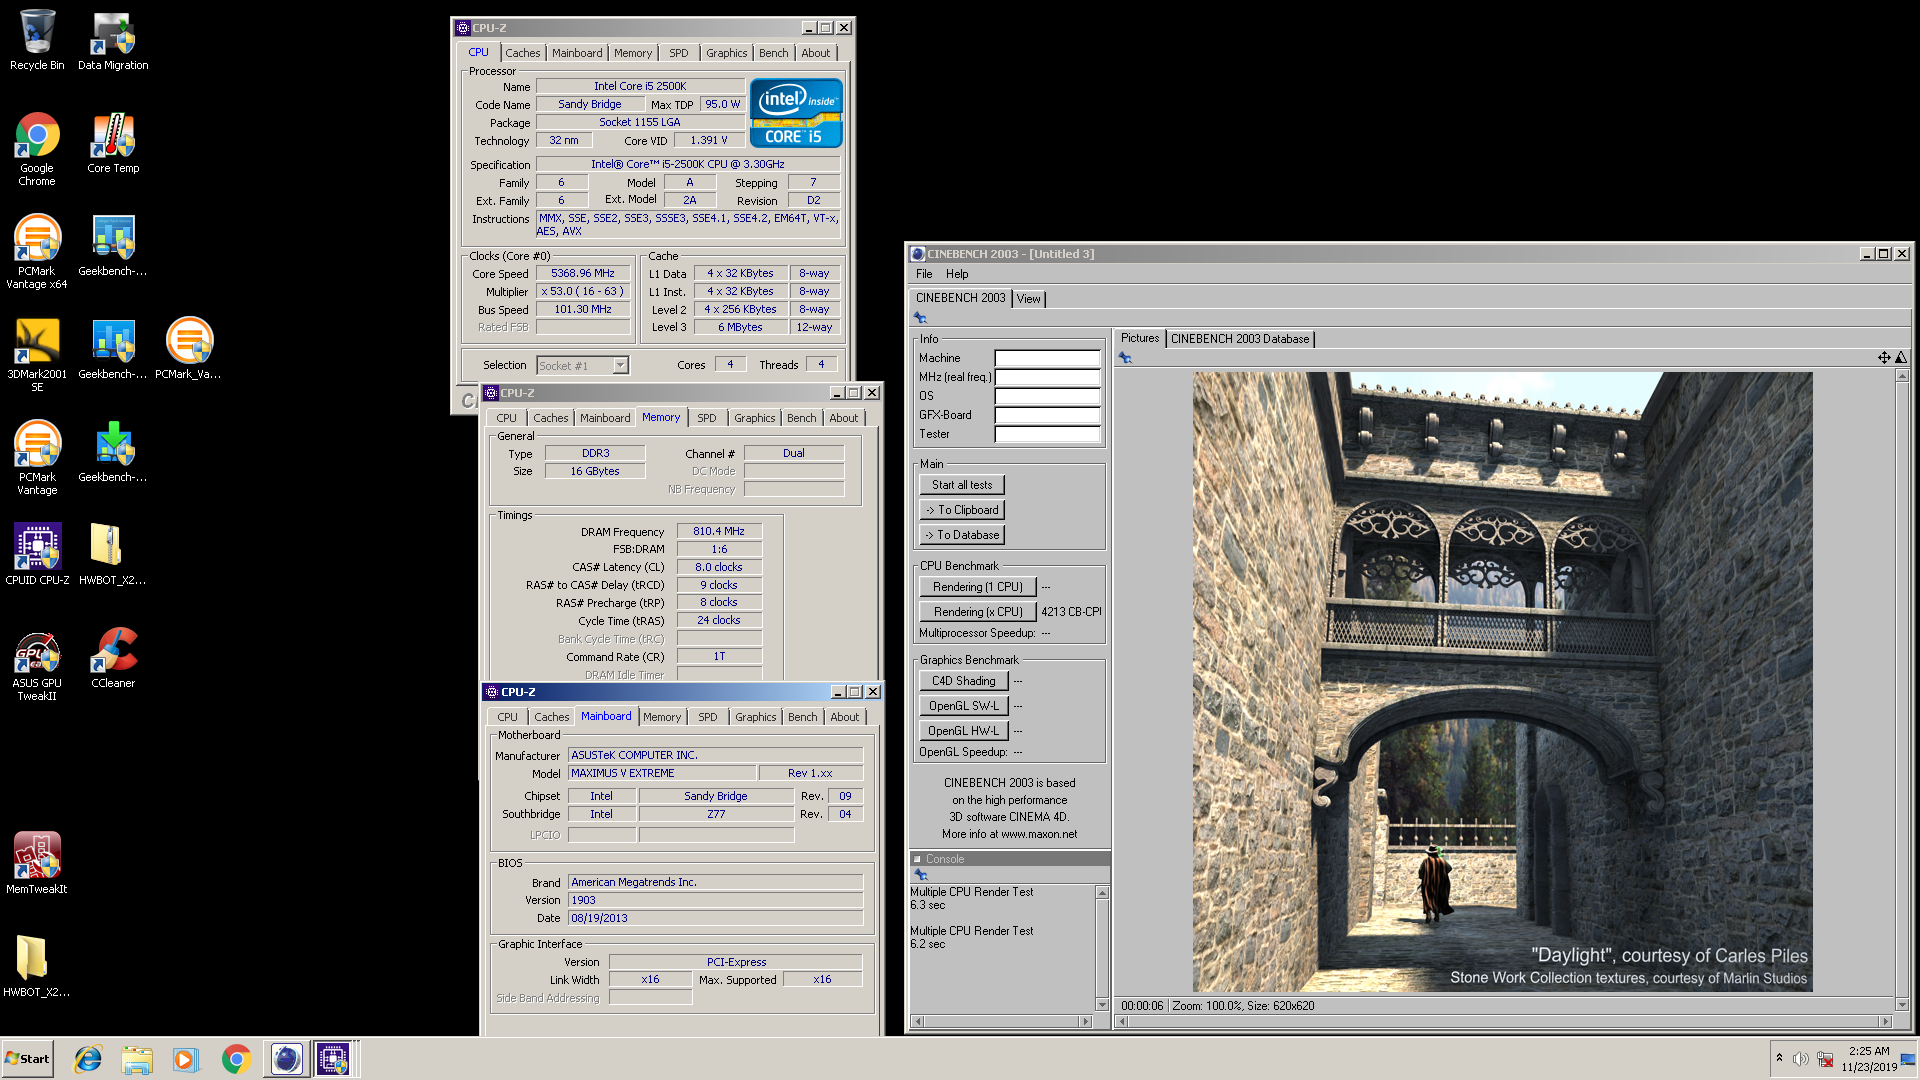Click the pin icon in the Console panel
Screen dimensions: 1920x1080
pyautogui.click(x=921, y=875)
